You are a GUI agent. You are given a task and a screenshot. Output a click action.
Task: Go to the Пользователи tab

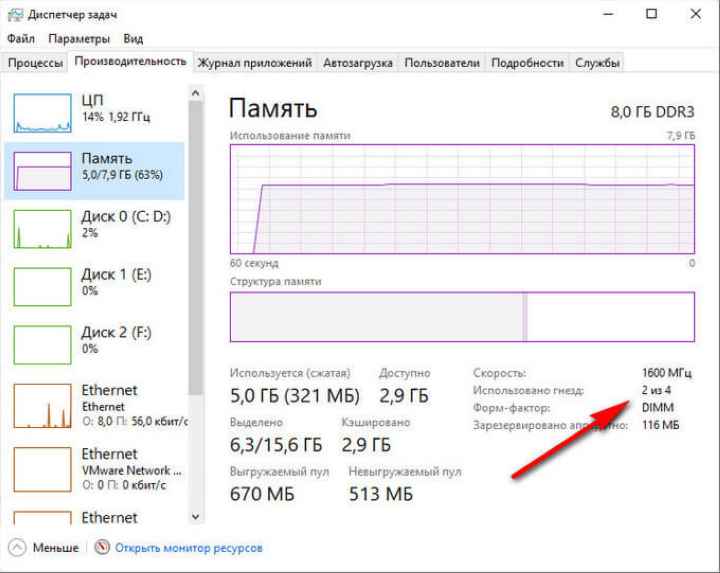coord(442,63)
